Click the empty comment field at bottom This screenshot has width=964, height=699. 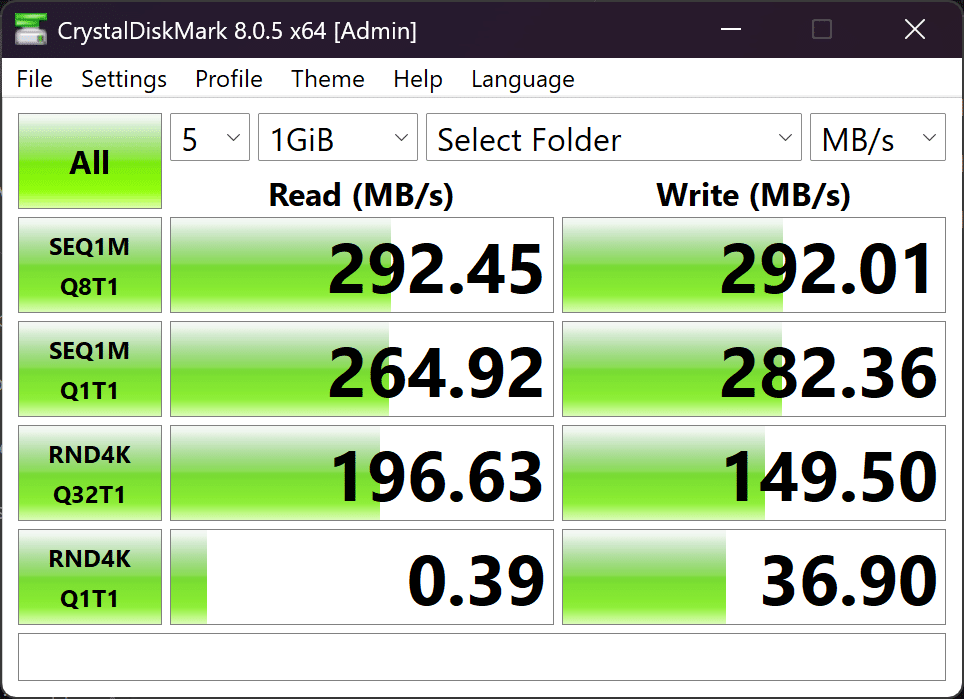click(x=481, y=656)
